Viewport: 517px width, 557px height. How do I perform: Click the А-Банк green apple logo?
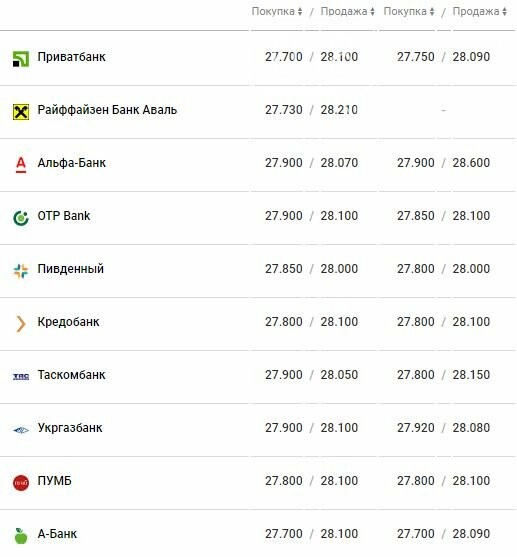coord(21,536)
